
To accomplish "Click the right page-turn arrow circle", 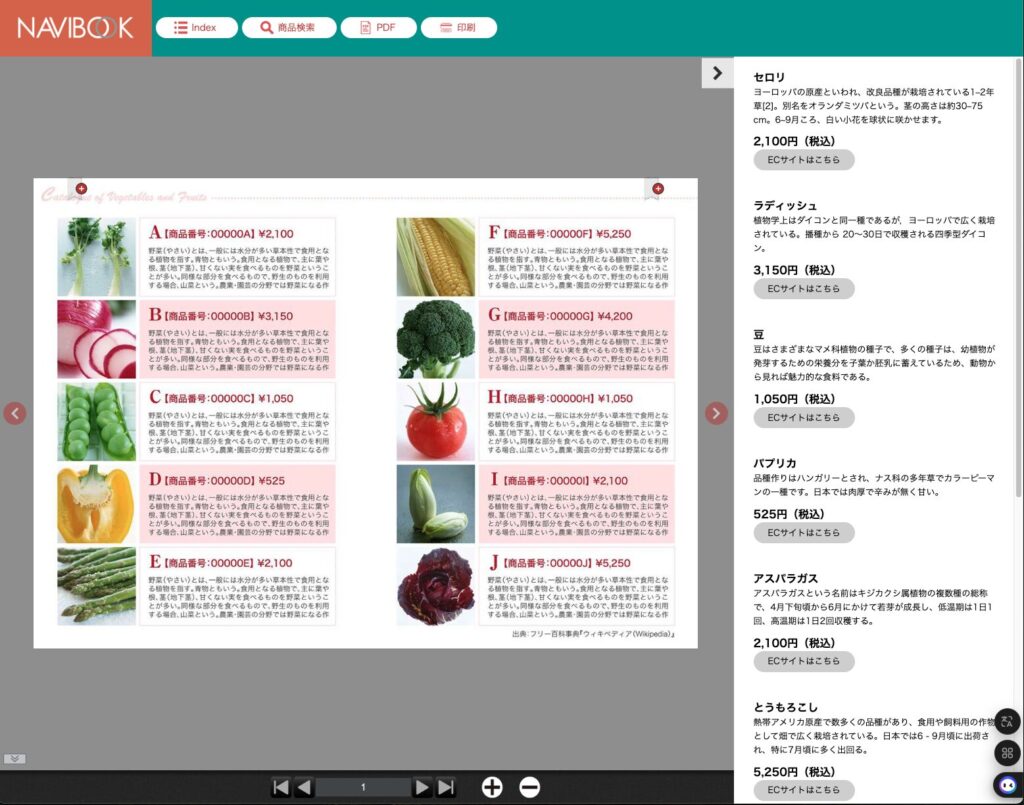I will [x=716, y=413].
